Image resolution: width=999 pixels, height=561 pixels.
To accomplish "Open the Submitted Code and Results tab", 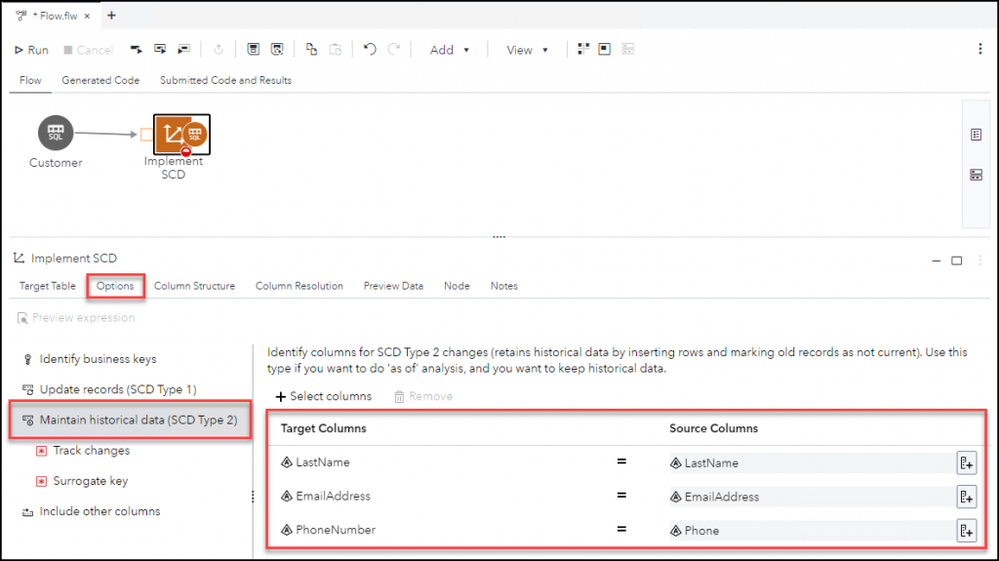I will click(225, 80).
